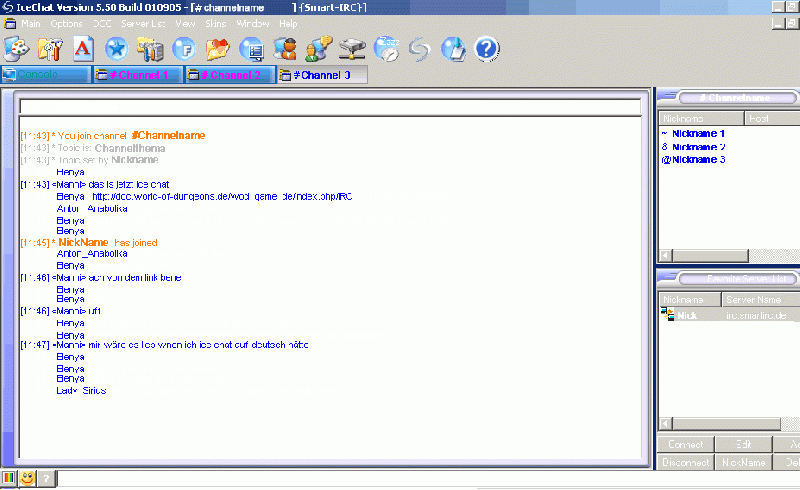The width and height of the screenshot is (800, 490).
Task: Click the blue star favorites icon
Action: tap(116, 49)
